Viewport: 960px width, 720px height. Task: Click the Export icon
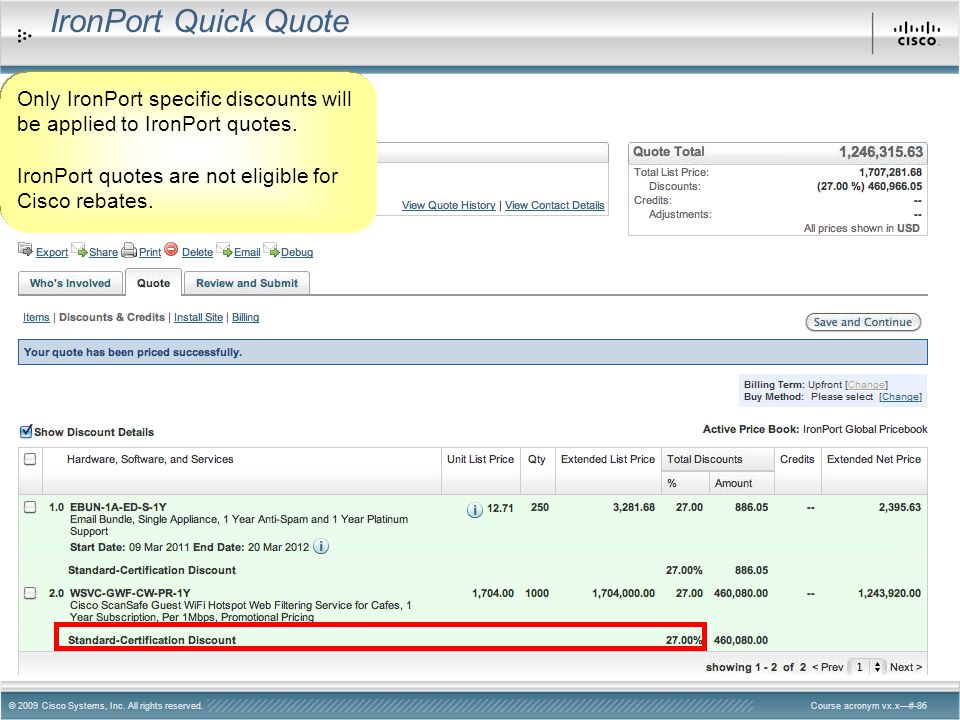tap(25, 249)
